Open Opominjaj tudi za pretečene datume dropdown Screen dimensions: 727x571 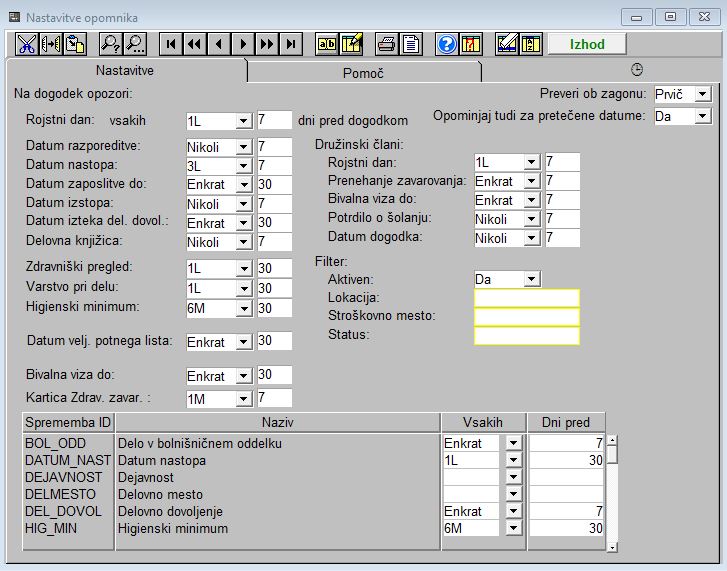[702, 115]
